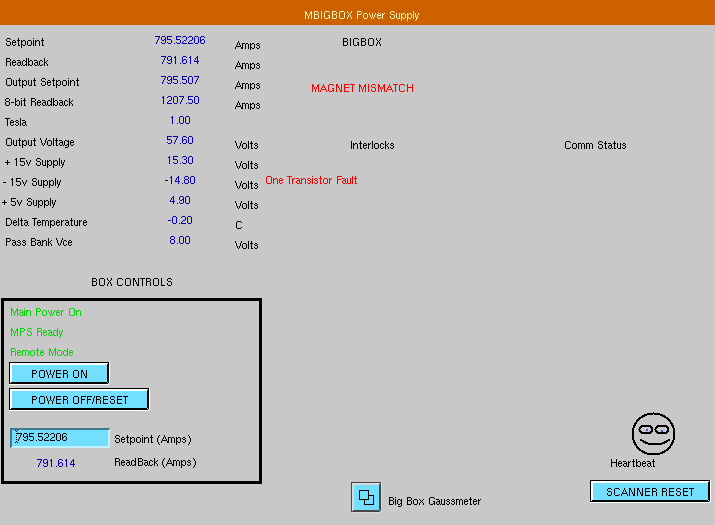The width and height of the screenshot is (715, 525).
Task: Click the Tesla value 1.00
Action: [x=180, y=120]
